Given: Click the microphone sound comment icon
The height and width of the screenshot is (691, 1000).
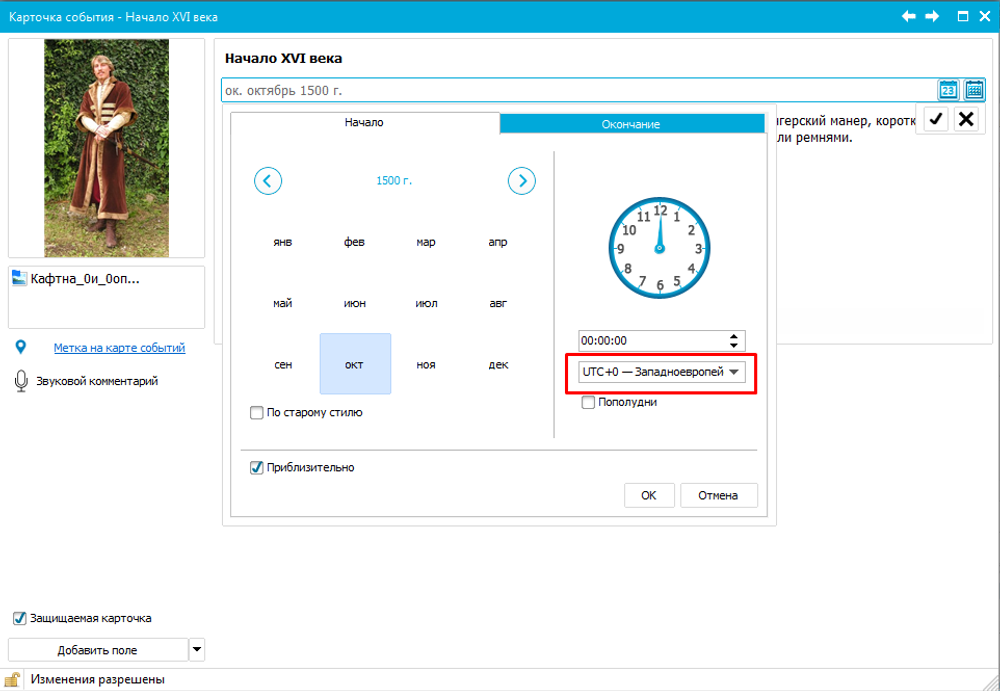Looking at the screenshot, I should tap(21, 381).
